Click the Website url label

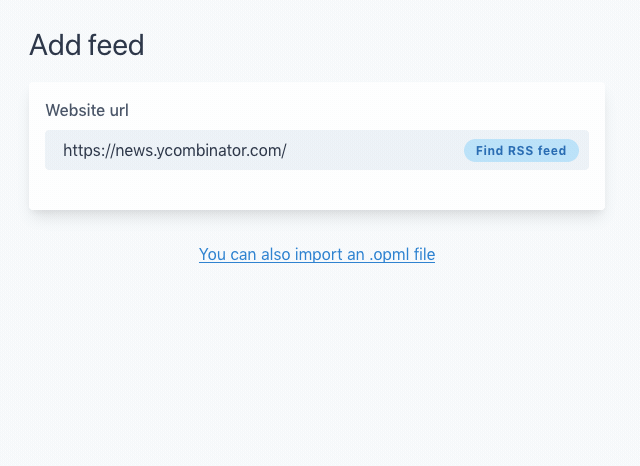pyautogui.click(x=87, y=110)
